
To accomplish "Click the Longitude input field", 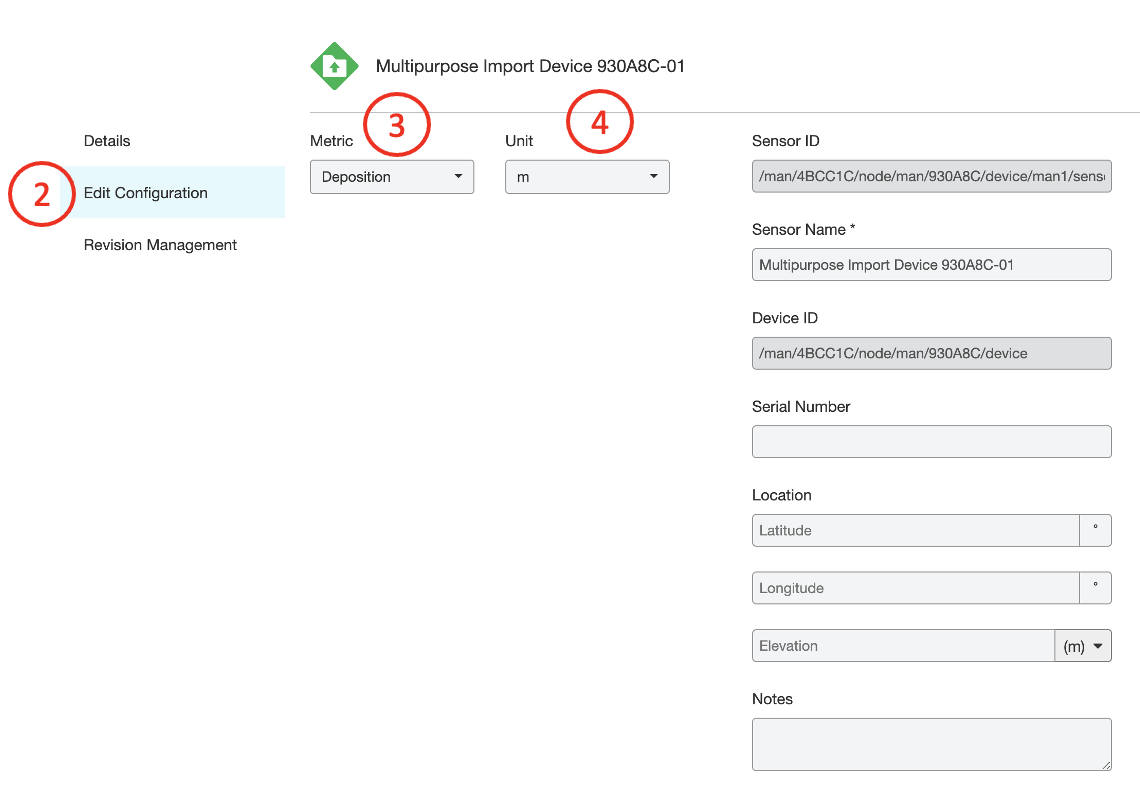I will pyautogui.click(x=915, y=587).
